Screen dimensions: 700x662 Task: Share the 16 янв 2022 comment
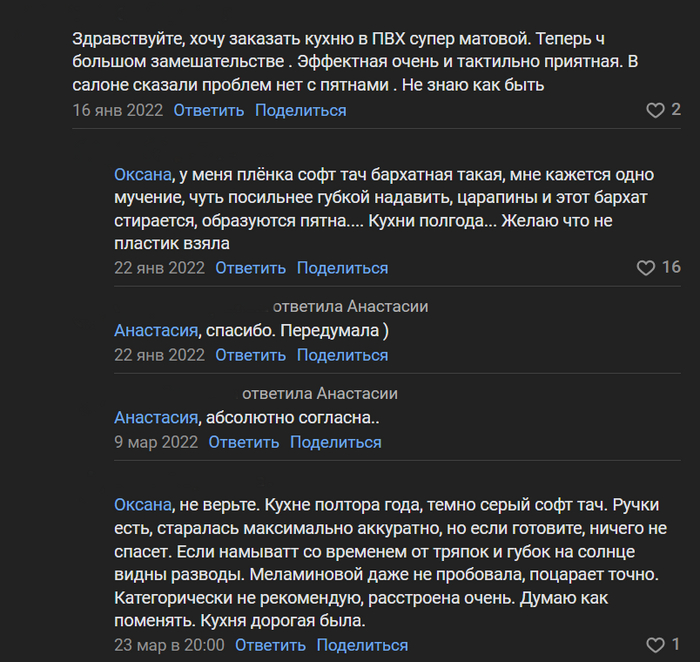pos(300,110)
